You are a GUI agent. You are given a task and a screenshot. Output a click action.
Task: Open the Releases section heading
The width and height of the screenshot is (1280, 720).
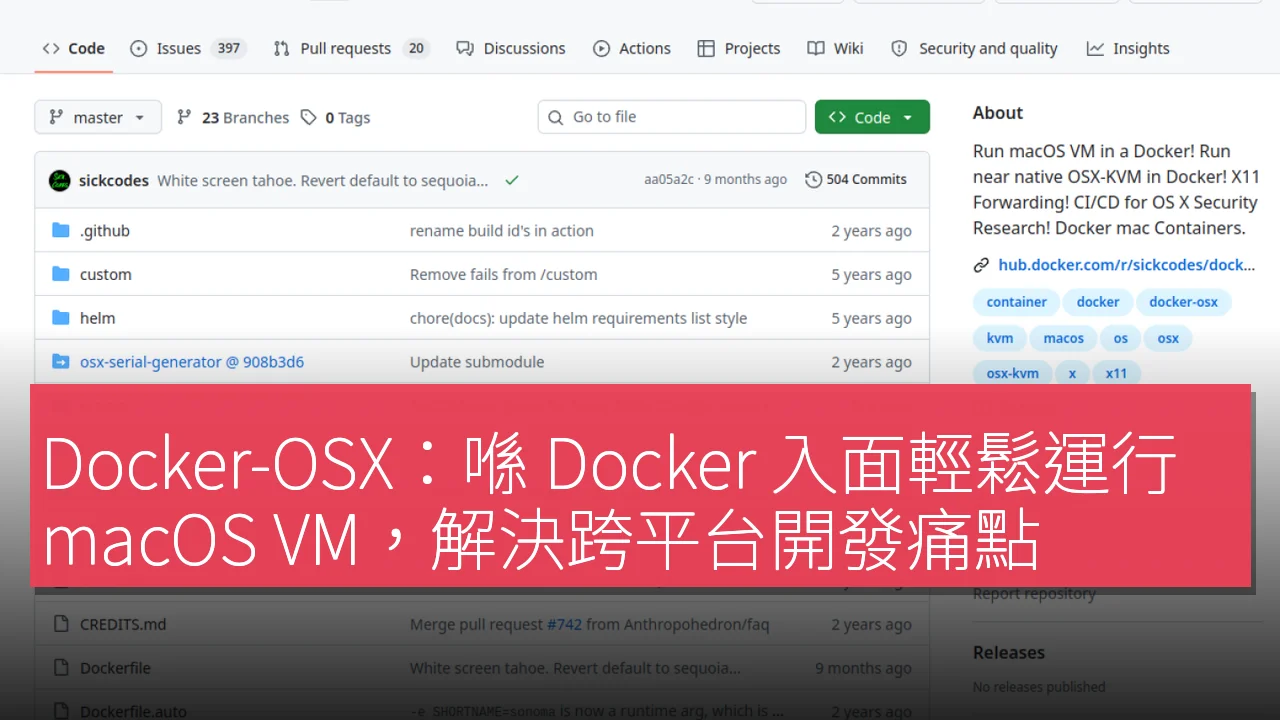click(1008, 652)
